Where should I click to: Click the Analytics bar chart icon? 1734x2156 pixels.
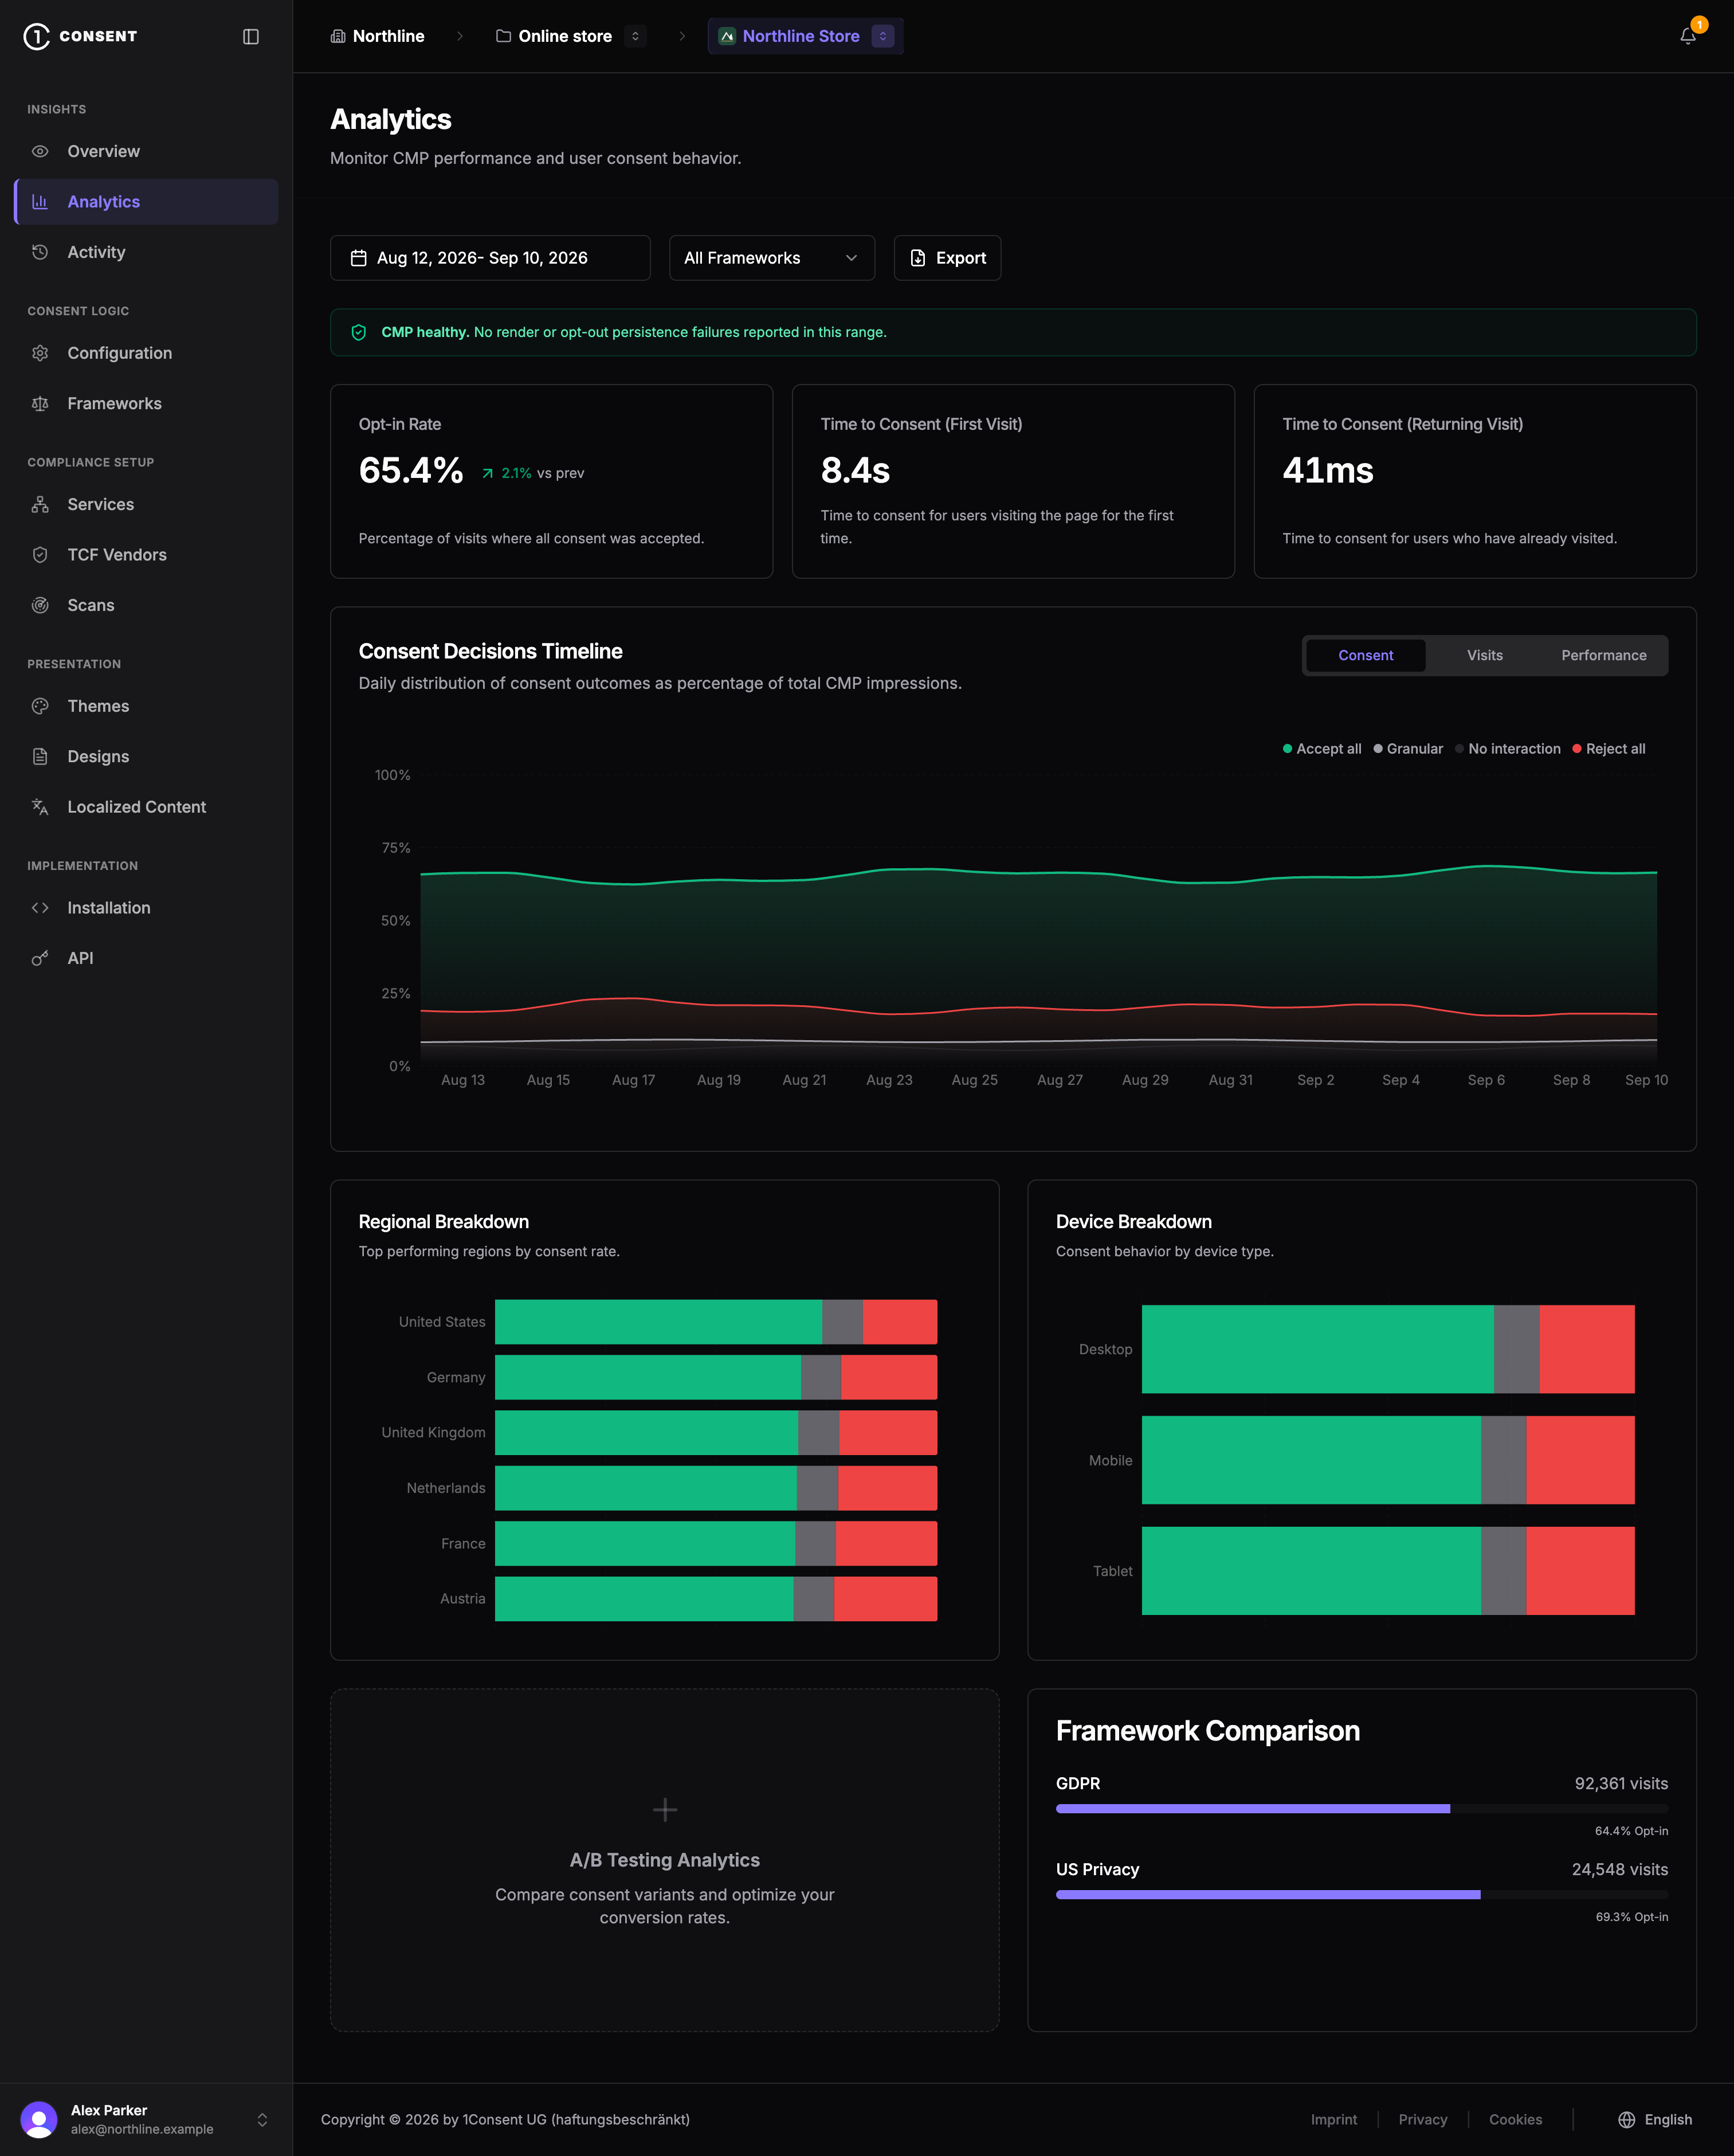click(40, 202)
